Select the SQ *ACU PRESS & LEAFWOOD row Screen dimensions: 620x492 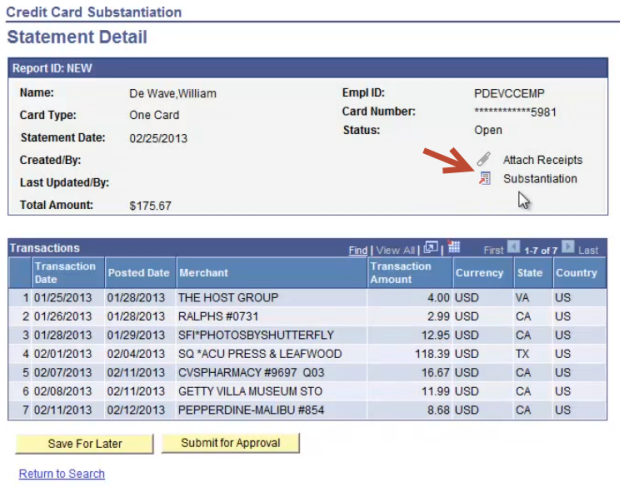click(260, 354)
